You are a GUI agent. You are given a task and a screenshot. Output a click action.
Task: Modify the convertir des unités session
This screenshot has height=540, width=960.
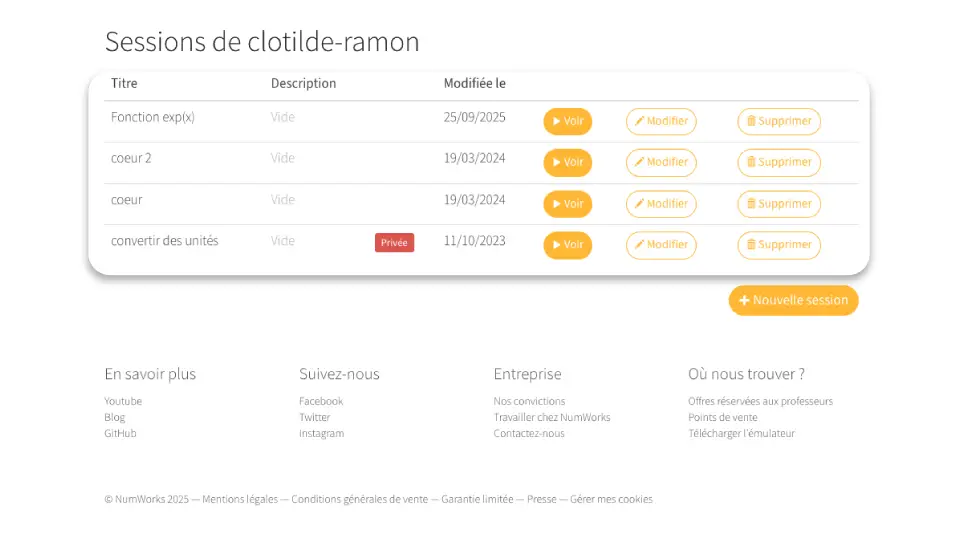coord(661,245)
